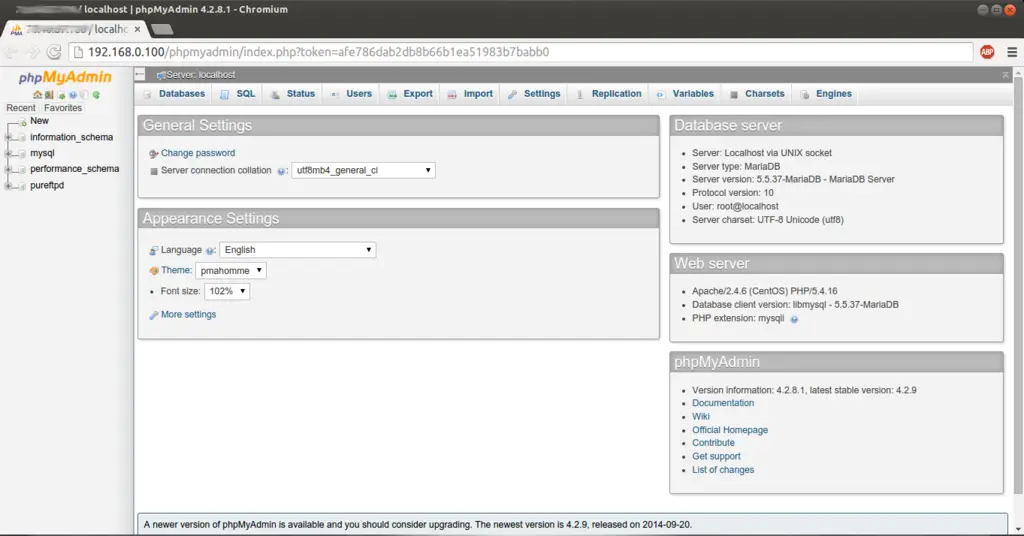Click the More settings wrench icon
The width and height of the screenshot is (1024, 536).
coord(154,315)
